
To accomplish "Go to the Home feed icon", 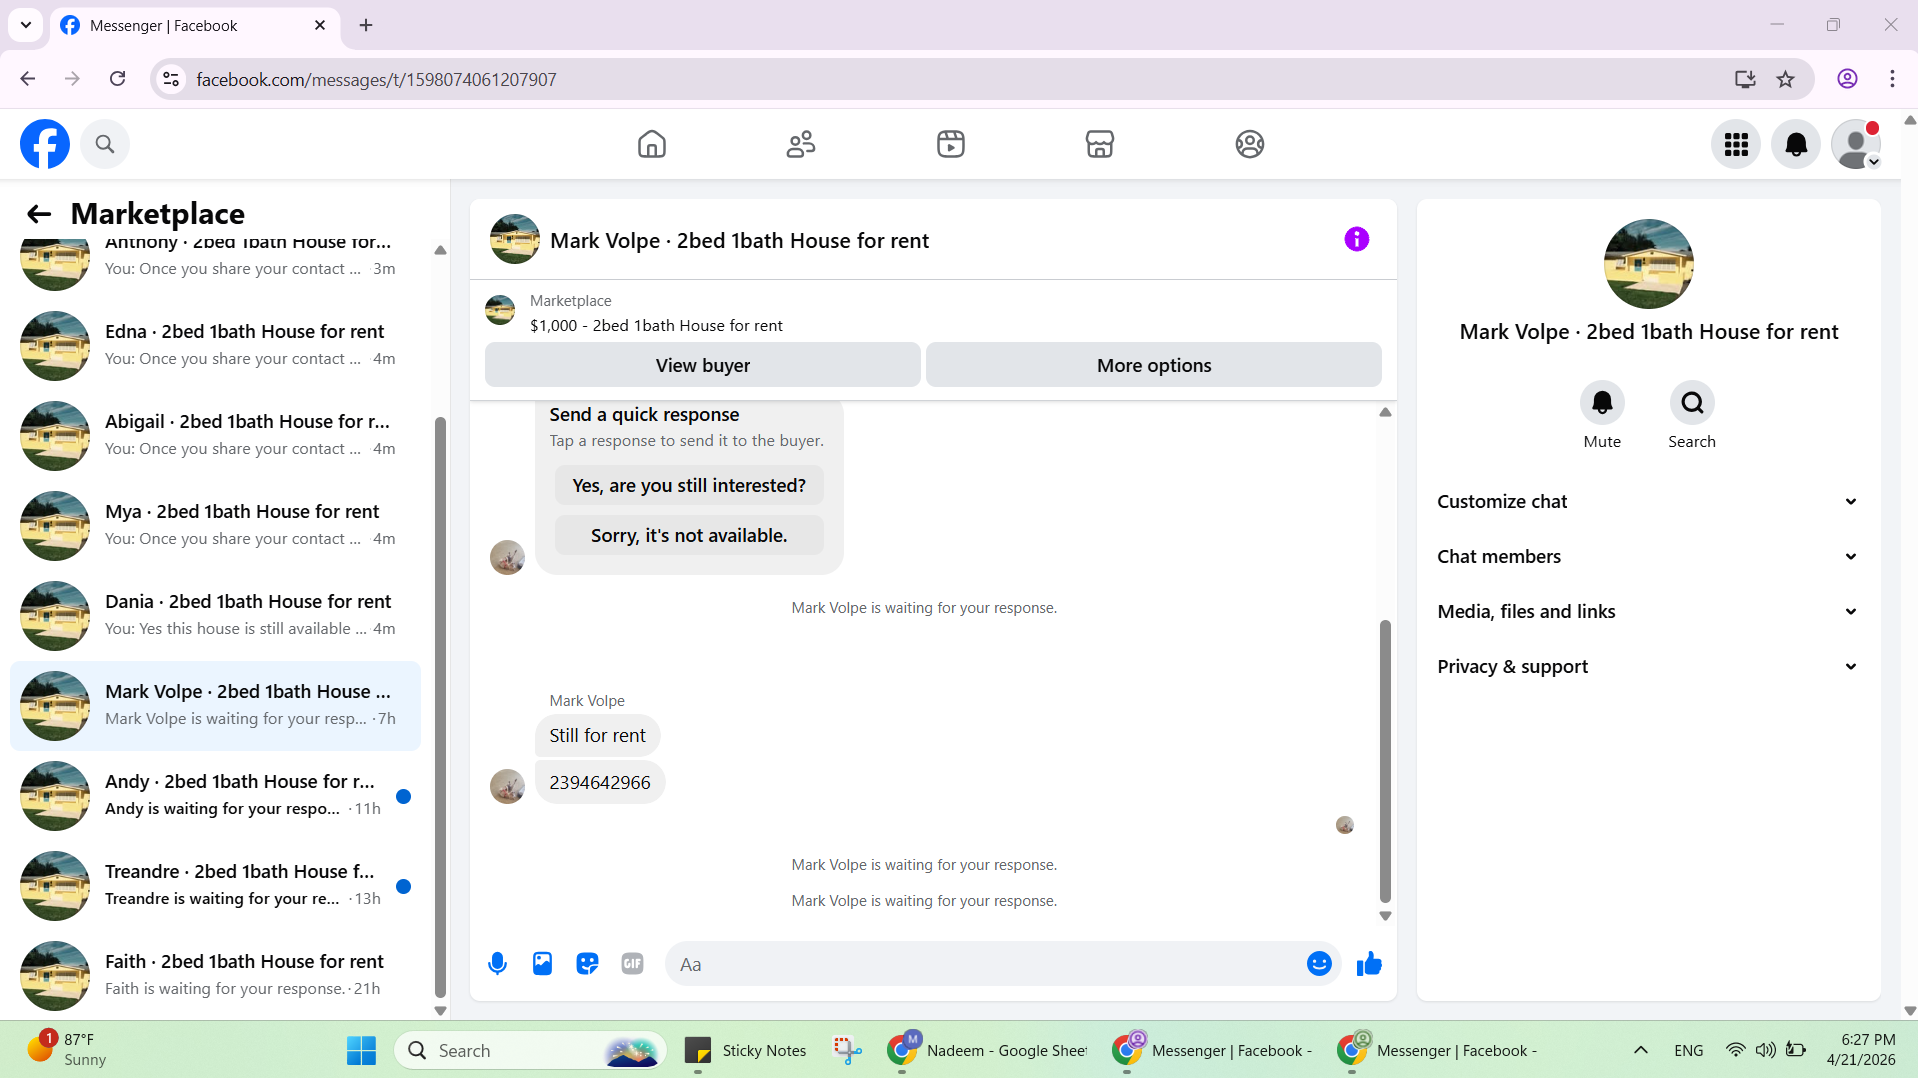I will coord(652,144).
